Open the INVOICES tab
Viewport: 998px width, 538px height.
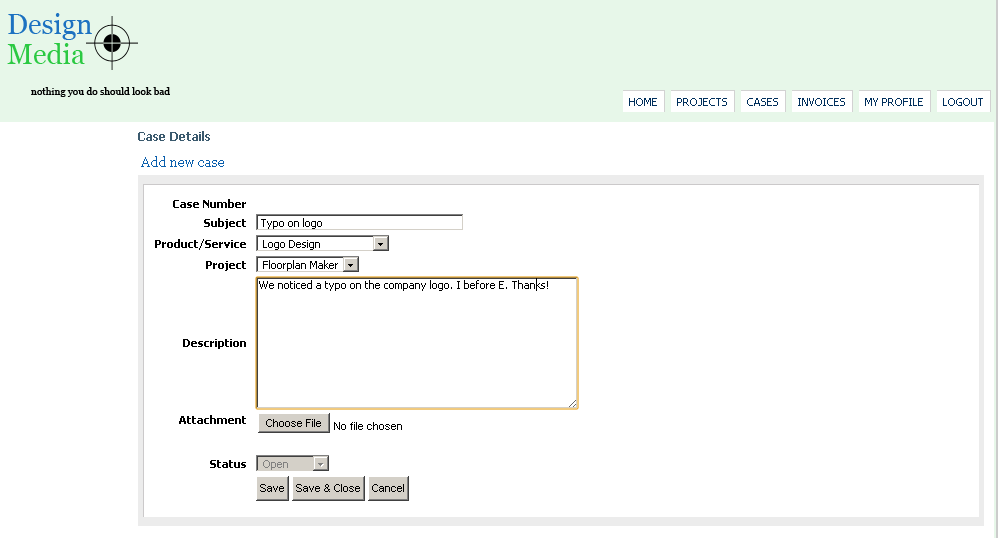[x=821, y=102]
